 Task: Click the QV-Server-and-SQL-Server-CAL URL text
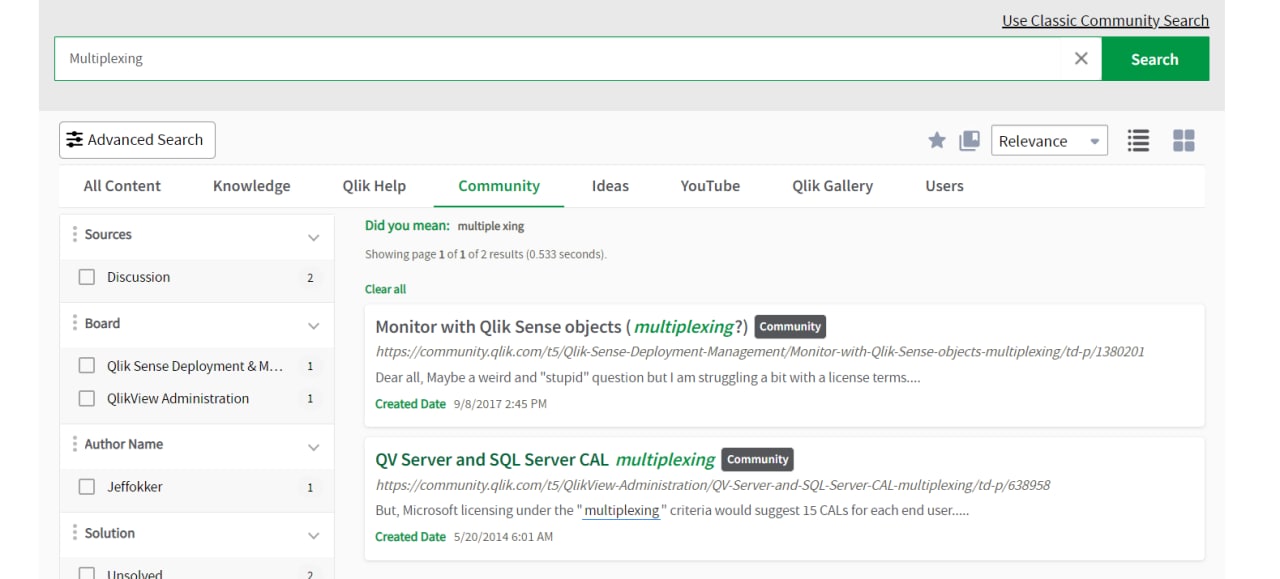click(x=713, y=485)
